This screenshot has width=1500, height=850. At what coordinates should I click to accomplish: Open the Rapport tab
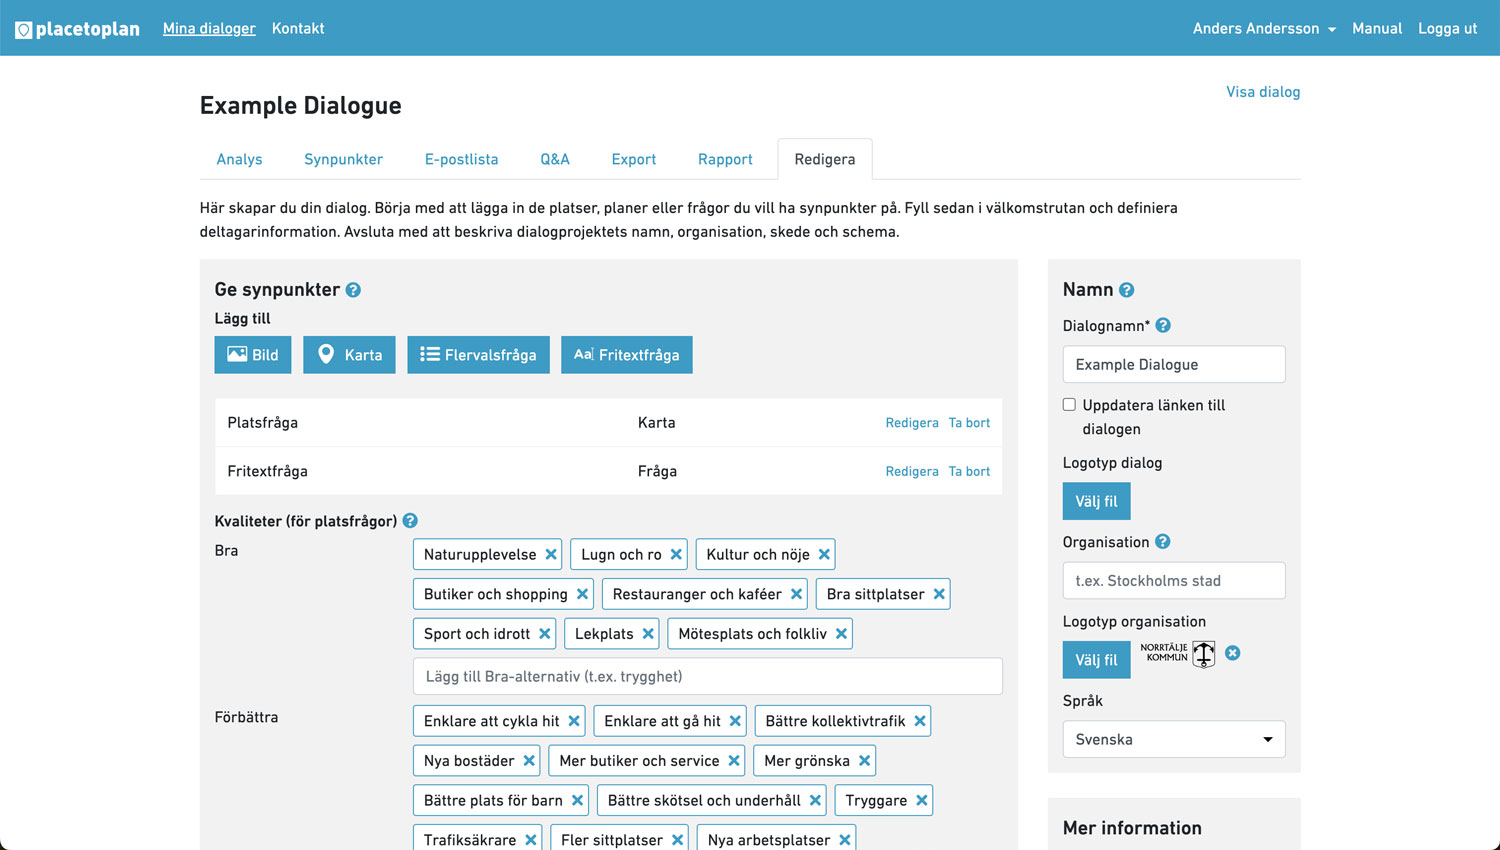point(725,160)
